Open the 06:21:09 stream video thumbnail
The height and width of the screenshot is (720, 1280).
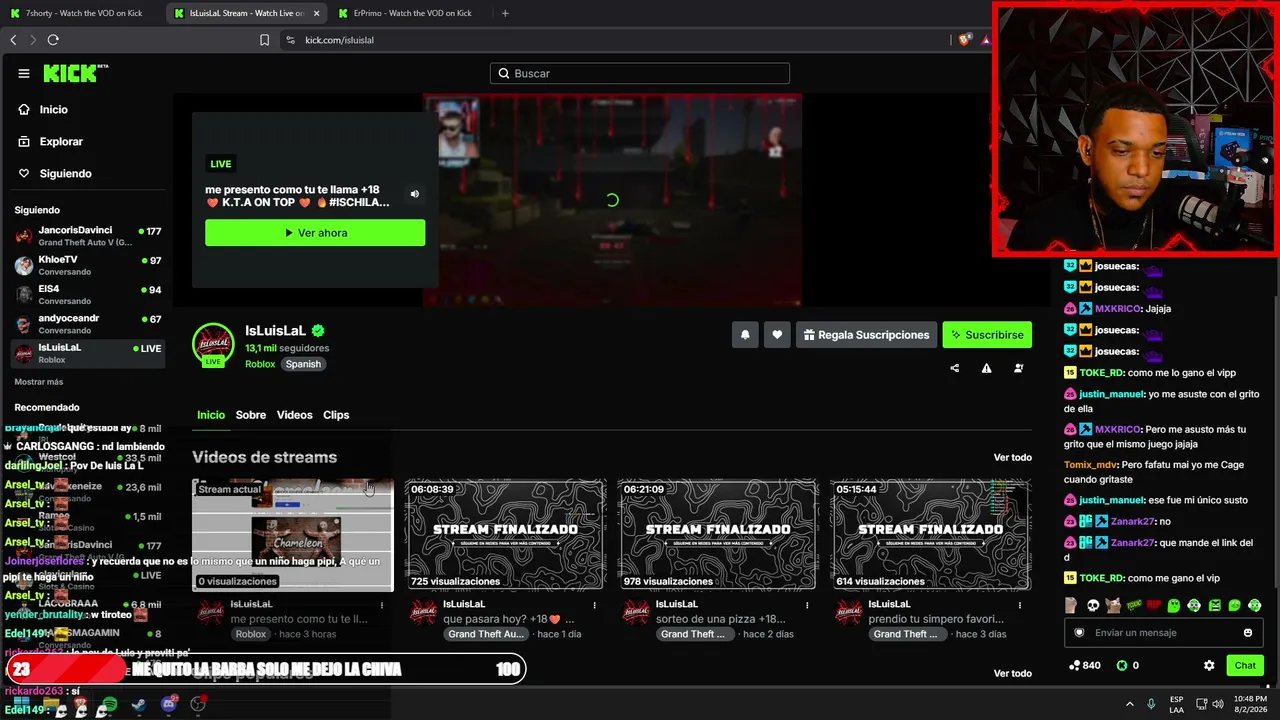click(718, 535)
